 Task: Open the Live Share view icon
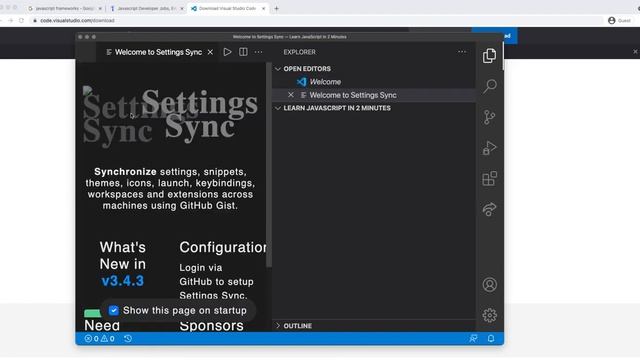tap(489, 209)
